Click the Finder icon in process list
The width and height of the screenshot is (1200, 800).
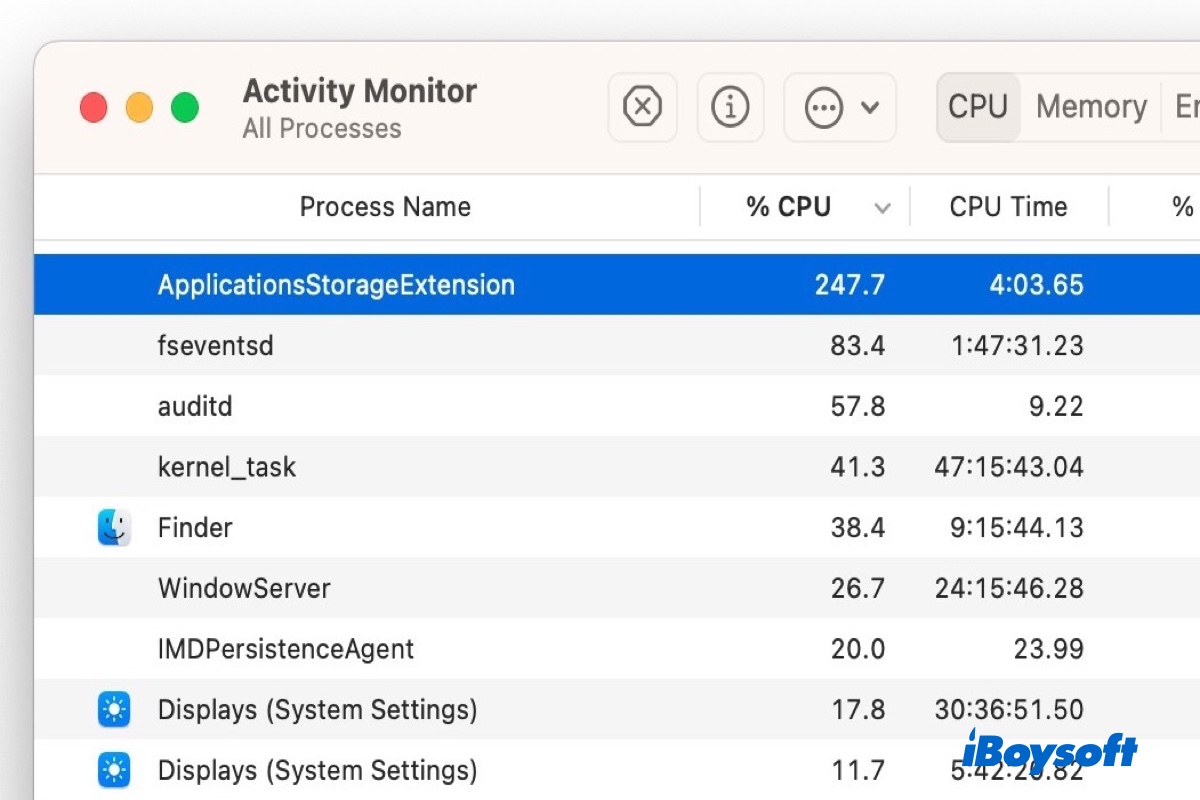click(114, 527)
